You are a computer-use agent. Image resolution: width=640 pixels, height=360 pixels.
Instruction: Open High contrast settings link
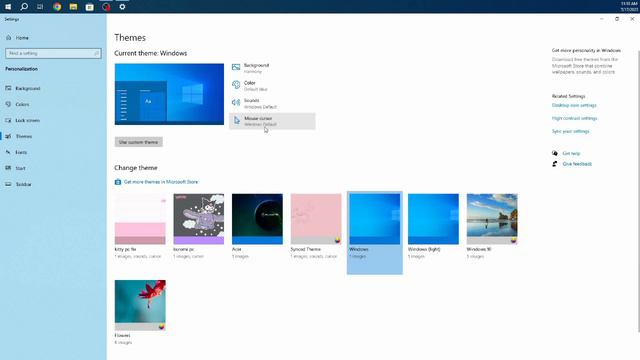(x=574, y=118)
